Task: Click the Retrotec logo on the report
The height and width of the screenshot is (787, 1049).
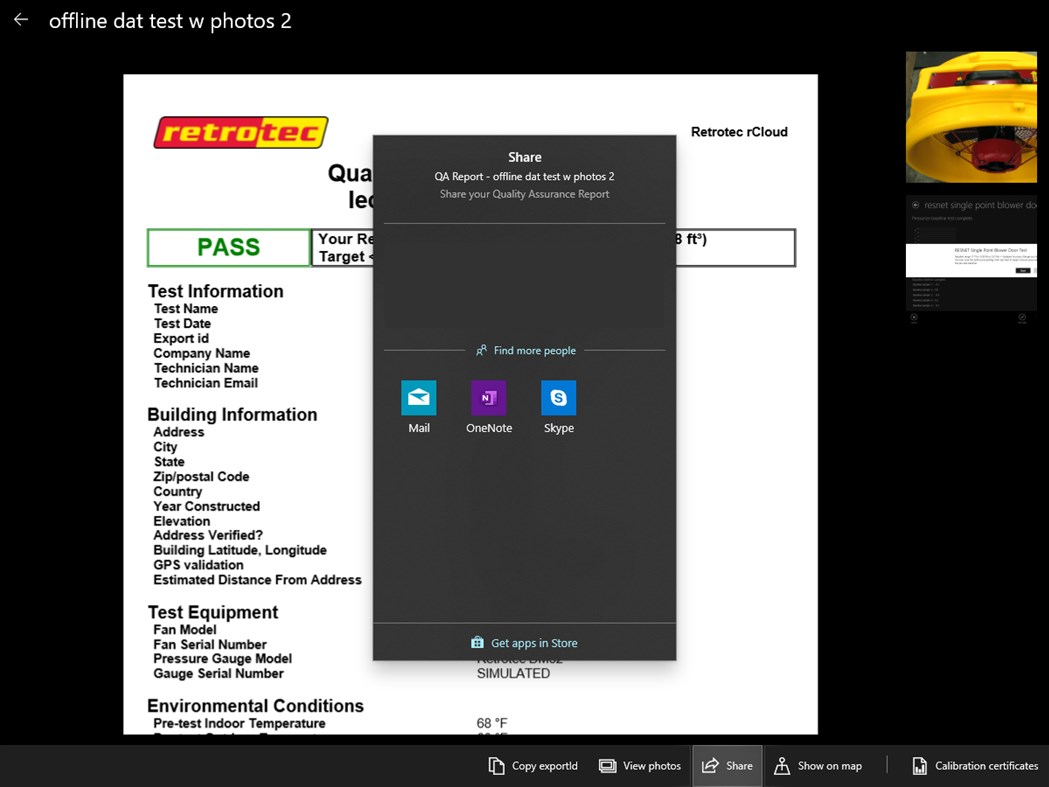Action: point(240,131)
